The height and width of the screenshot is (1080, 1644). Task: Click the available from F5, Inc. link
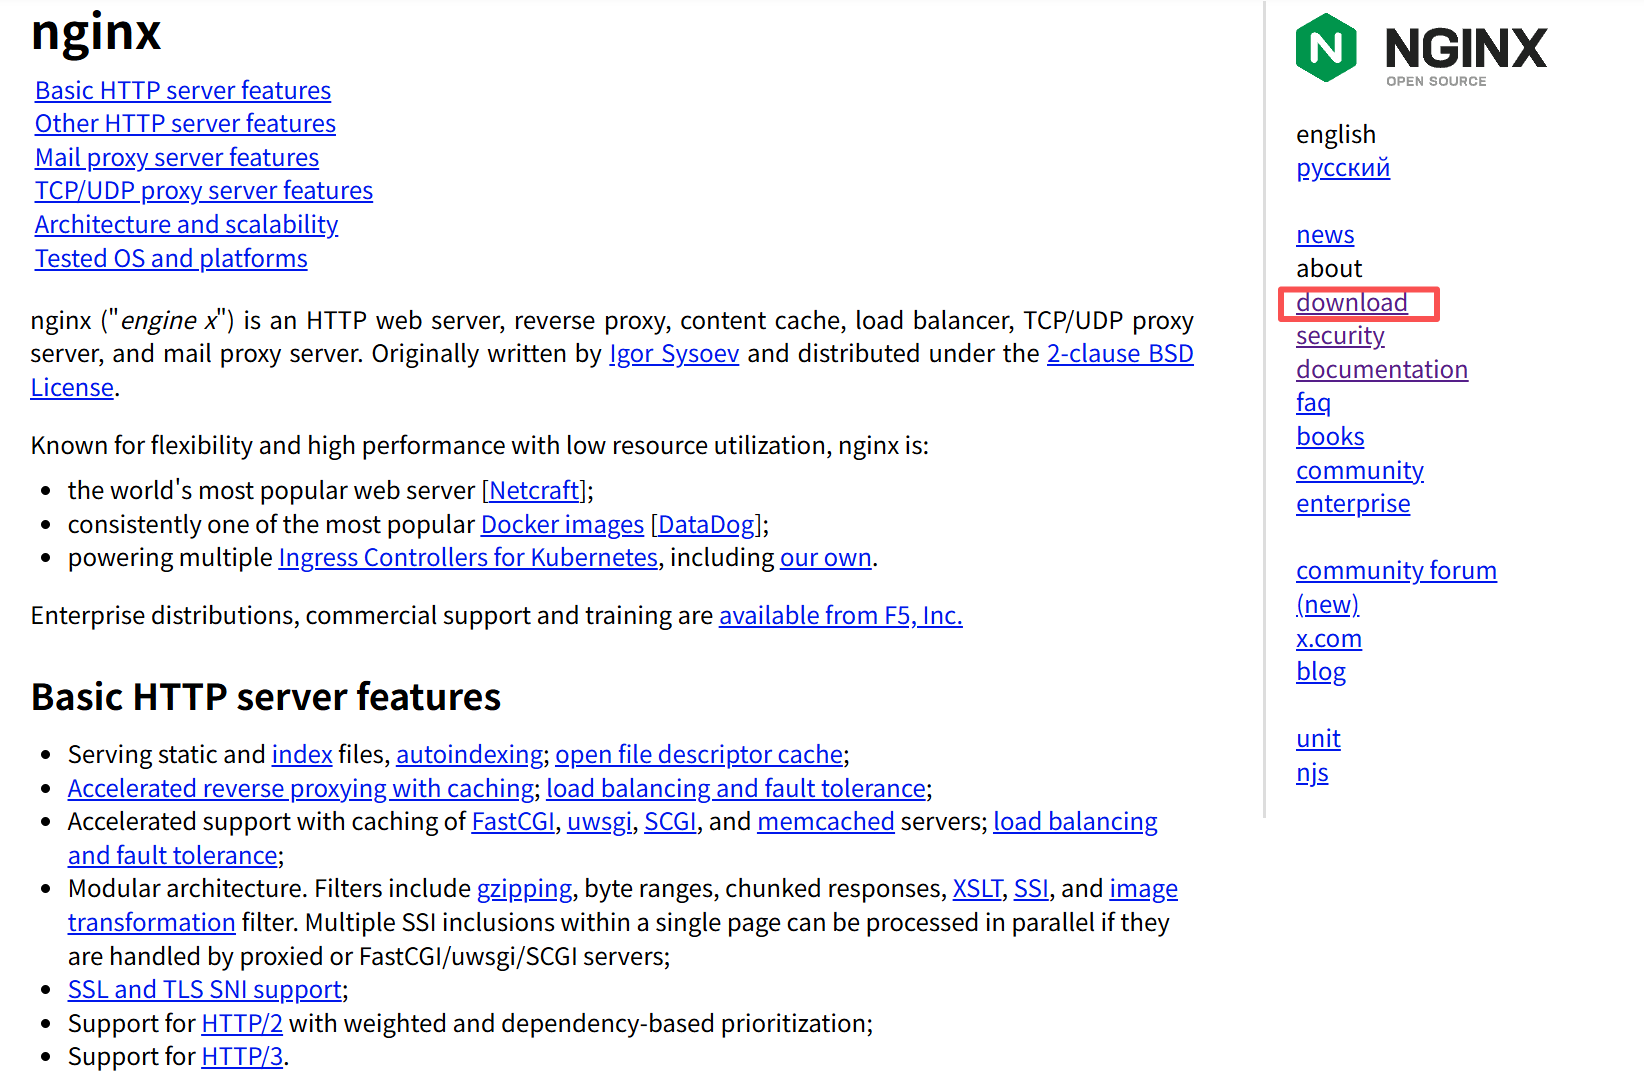[x=840, y=615]
